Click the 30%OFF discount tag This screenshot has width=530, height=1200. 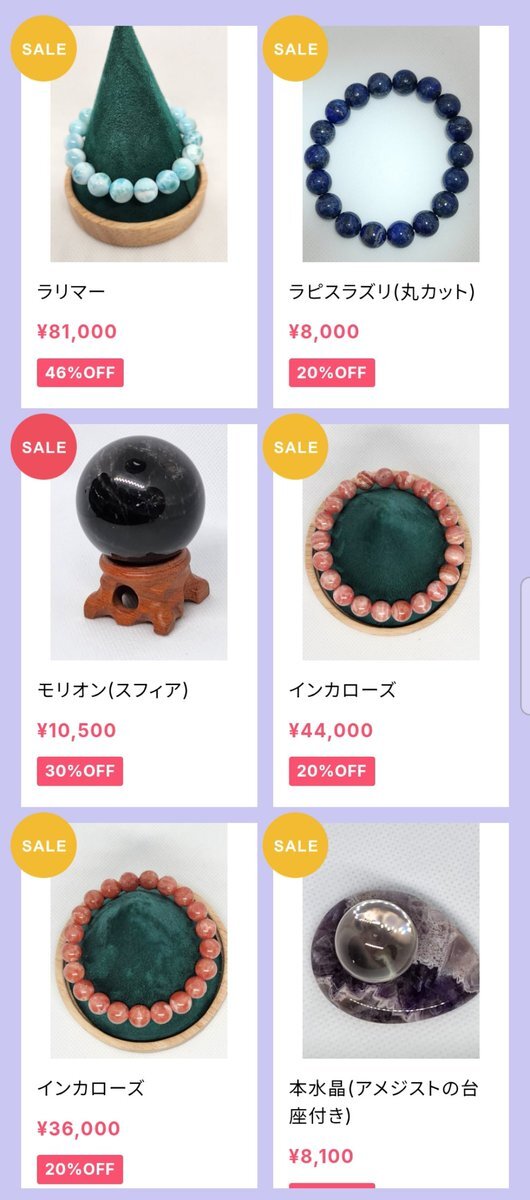(80, 771)
